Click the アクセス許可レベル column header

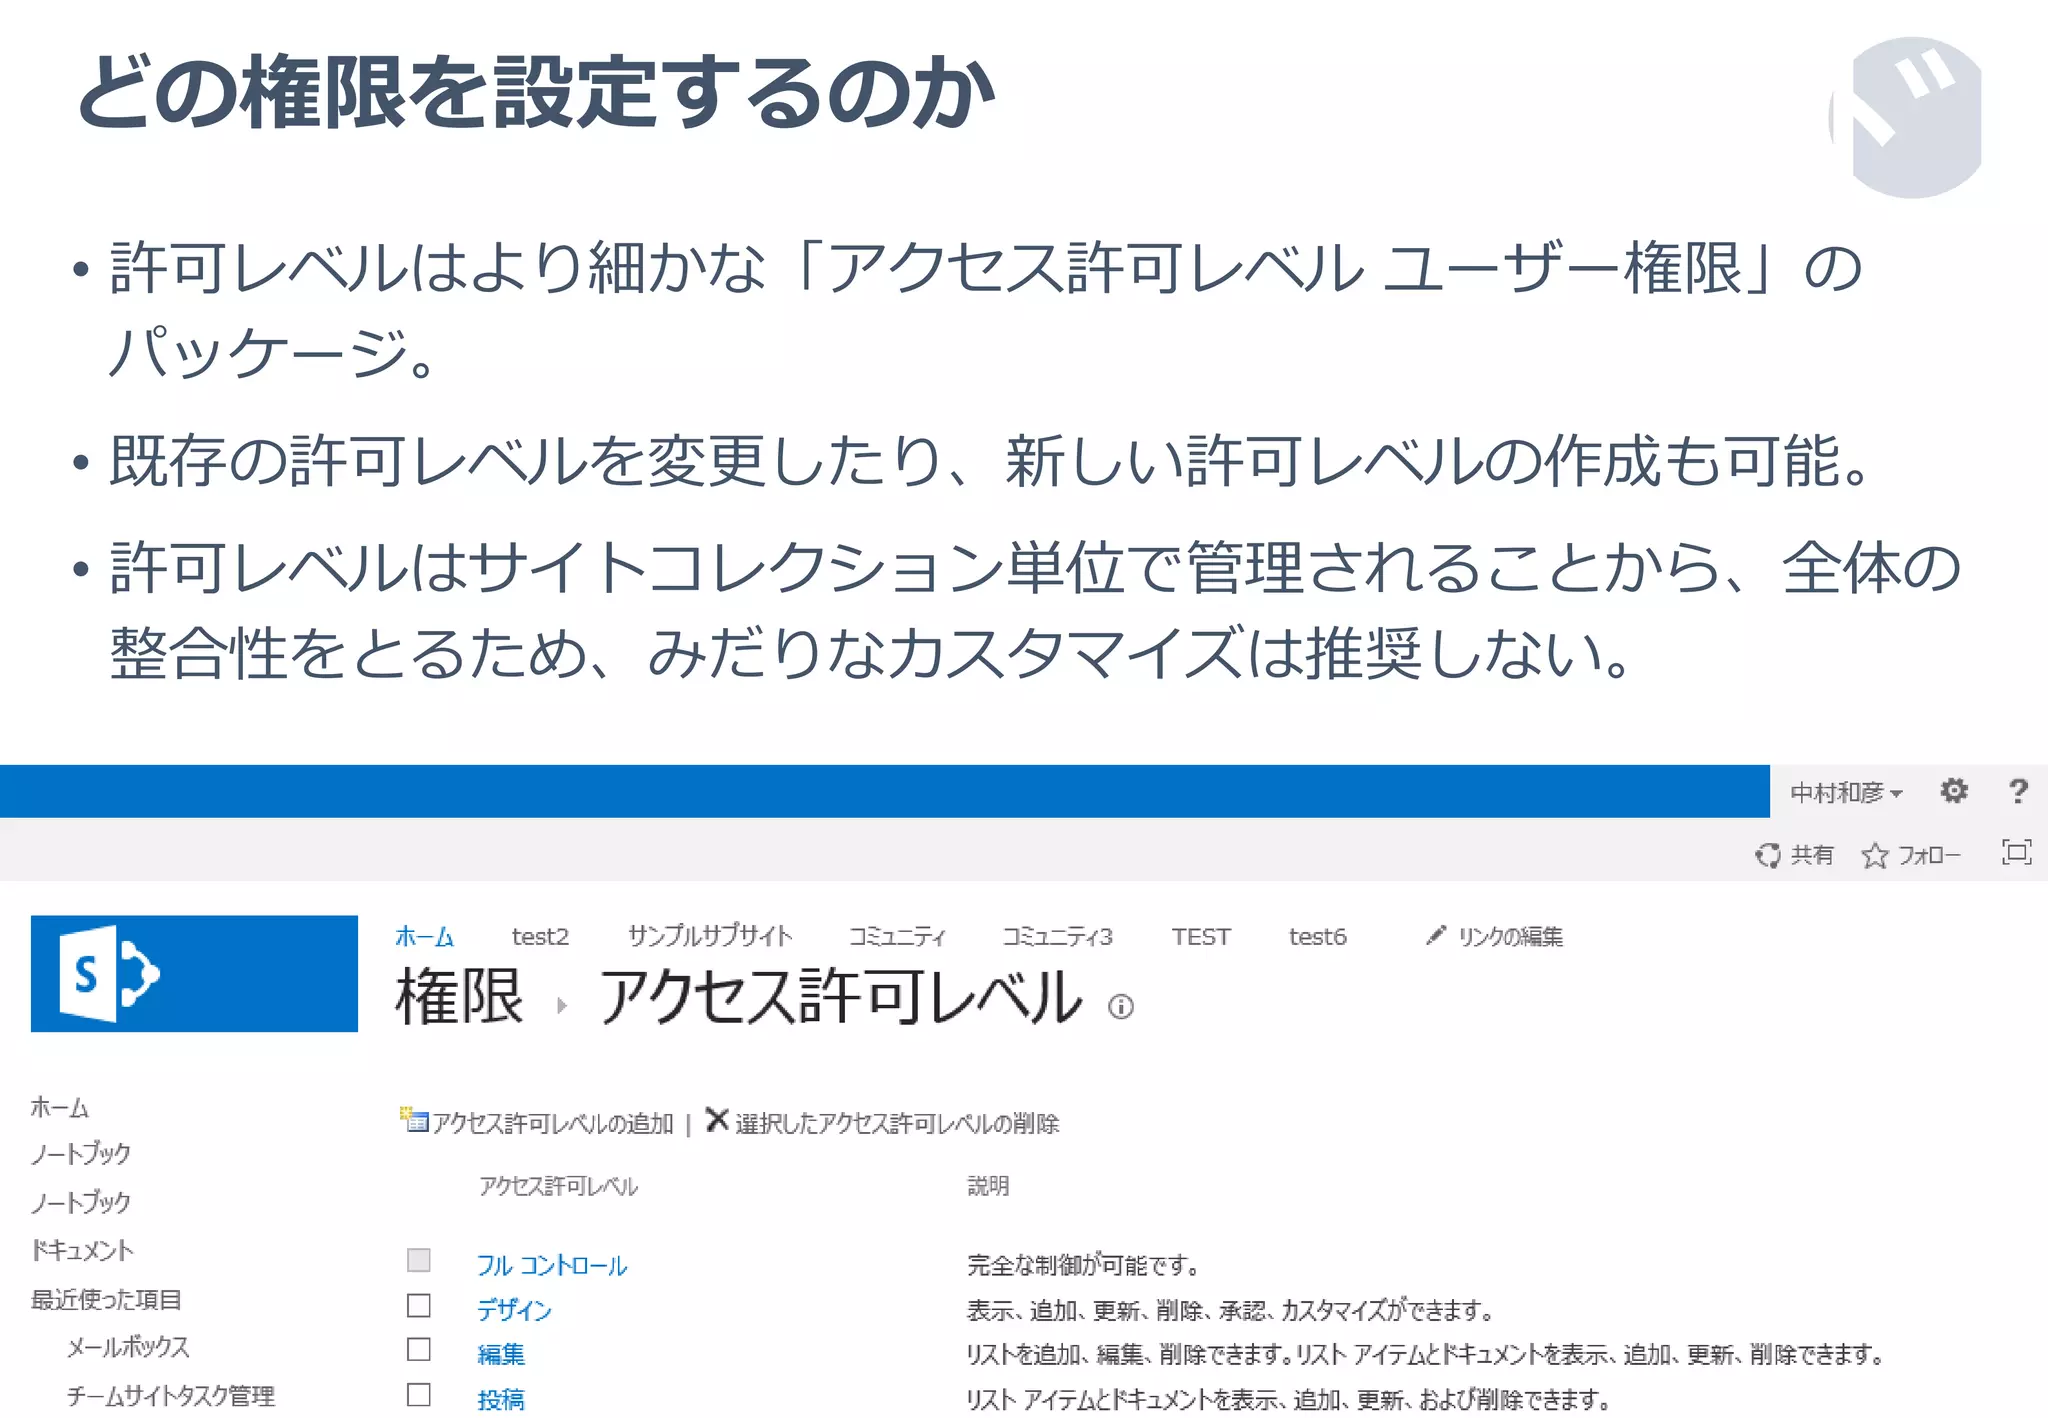(x=558, y=1186)
